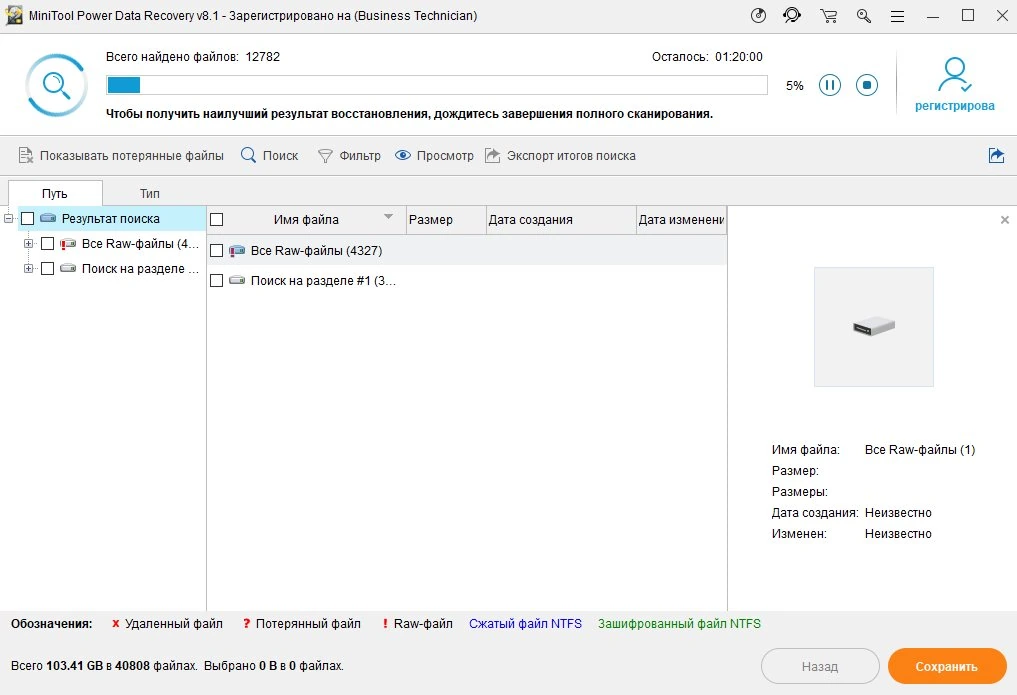
Task: Click Show lost files document icon
Action: (x=25, y=156)
